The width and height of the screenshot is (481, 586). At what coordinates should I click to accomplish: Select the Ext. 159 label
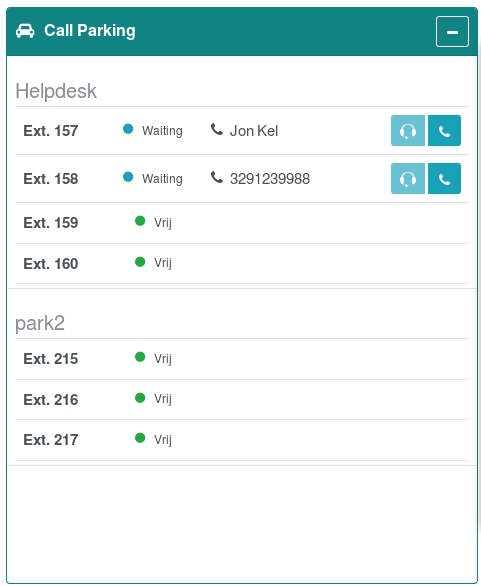tap(51, 223)
